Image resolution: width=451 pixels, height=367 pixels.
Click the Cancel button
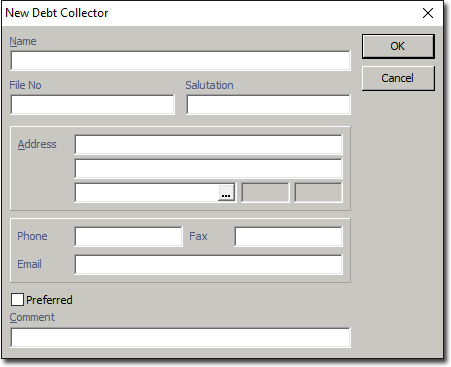398,78
